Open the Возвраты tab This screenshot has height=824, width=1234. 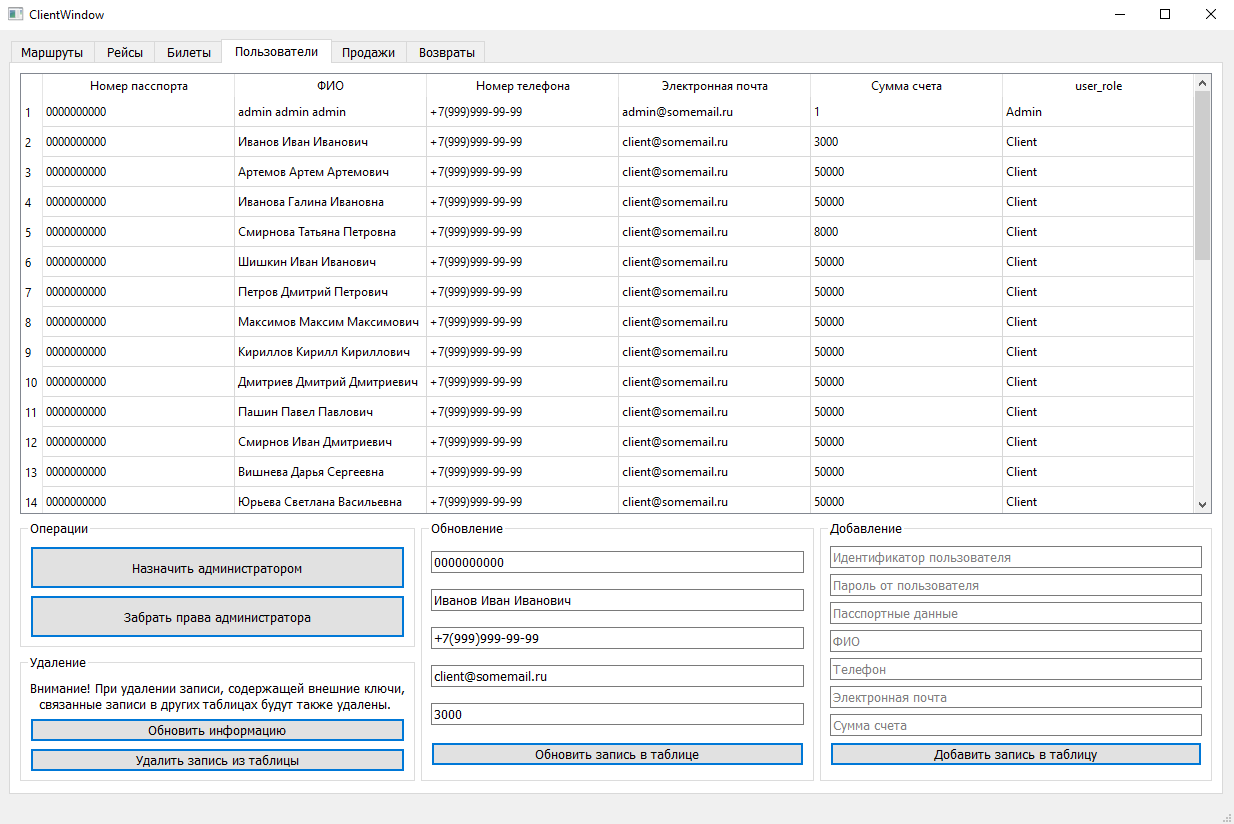(445, 52)
